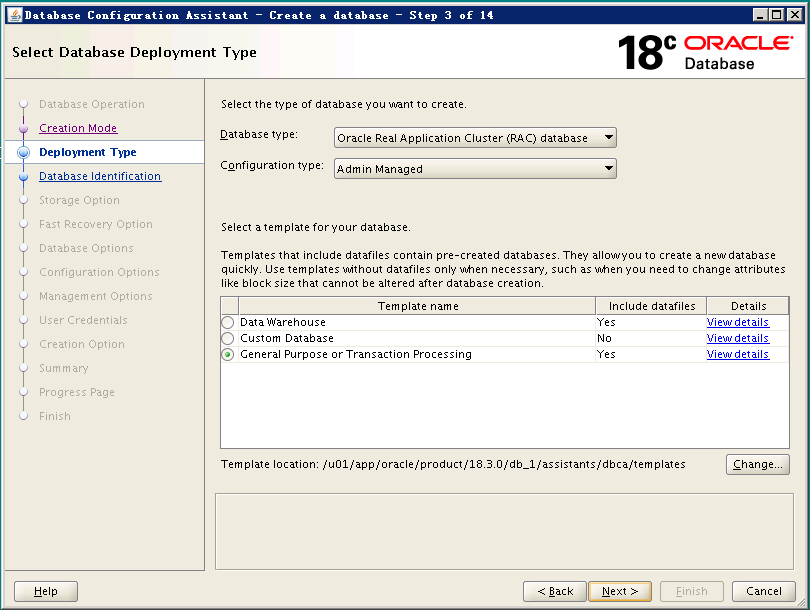
Task: Open the Configuration type dropdown
Action: (x=475, y=169)
